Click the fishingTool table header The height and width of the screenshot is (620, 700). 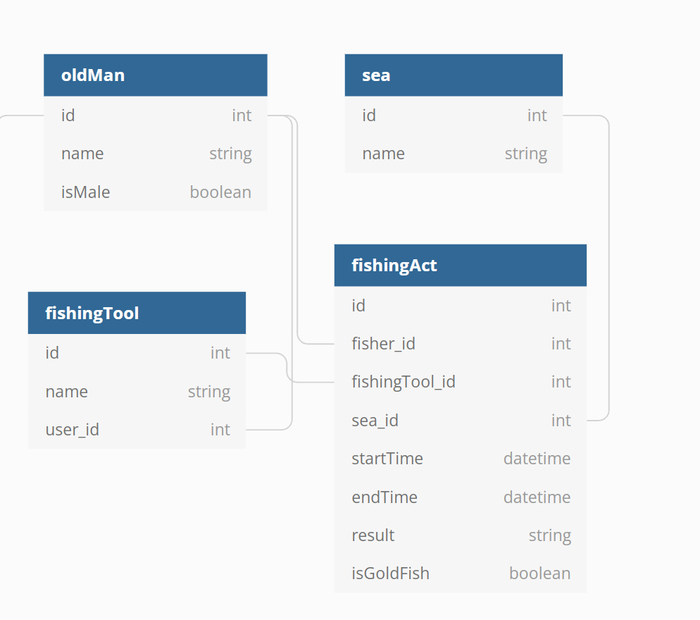[136, 313]
